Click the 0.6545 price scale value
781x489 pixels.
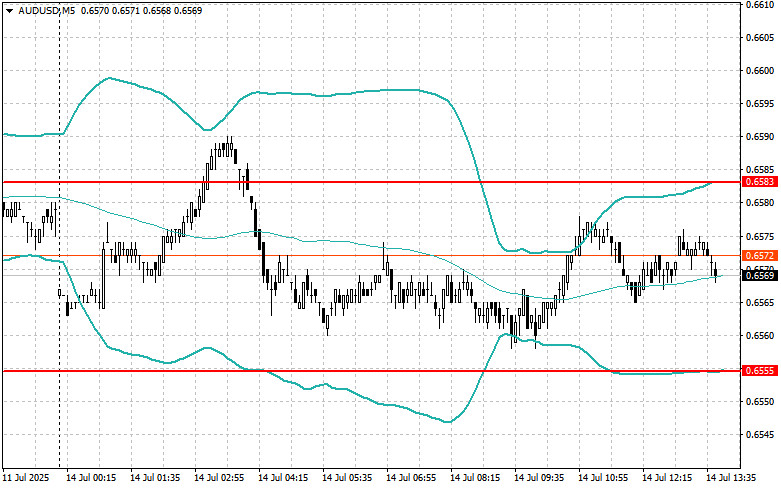click(760, 434)
